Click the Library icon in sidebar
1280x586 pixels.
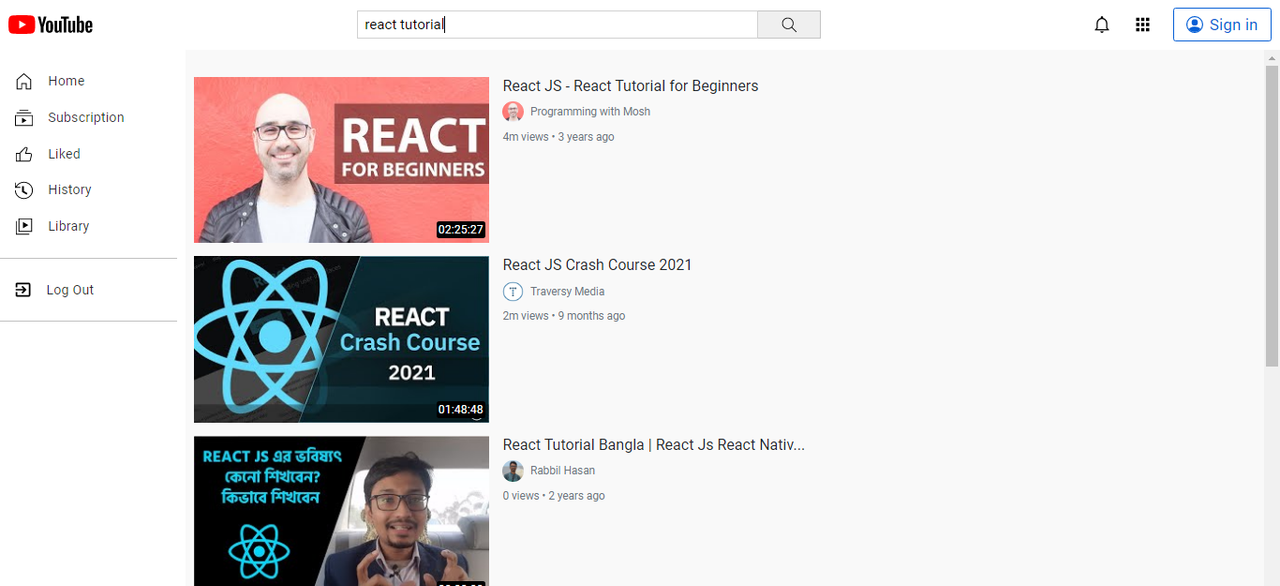click(24, 226)
